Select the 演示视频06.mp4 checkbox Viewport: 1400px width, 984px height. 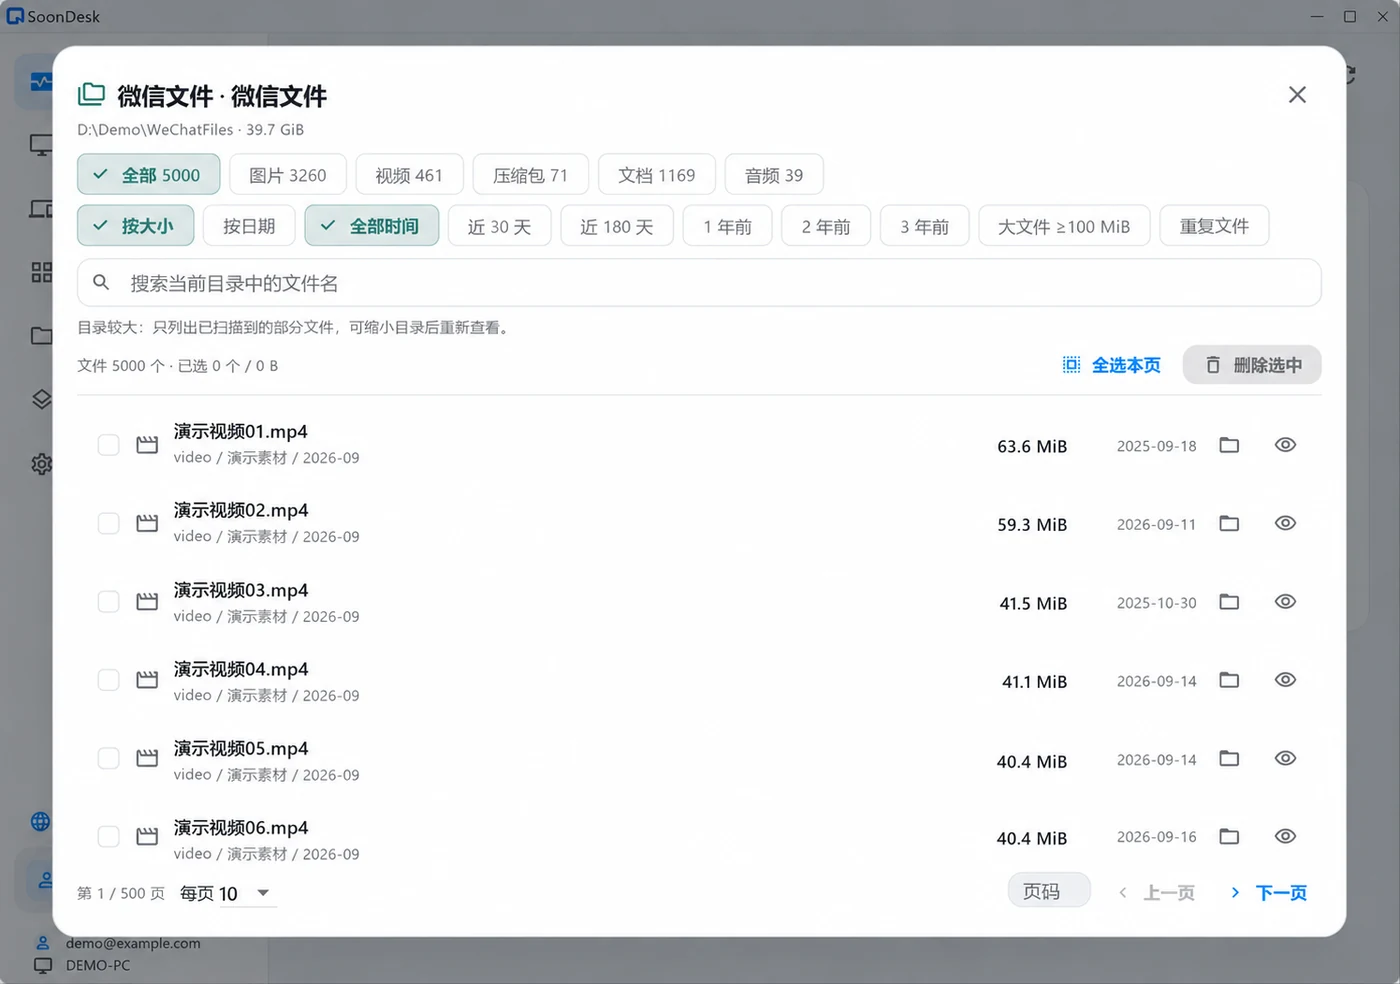coord(108,836)
